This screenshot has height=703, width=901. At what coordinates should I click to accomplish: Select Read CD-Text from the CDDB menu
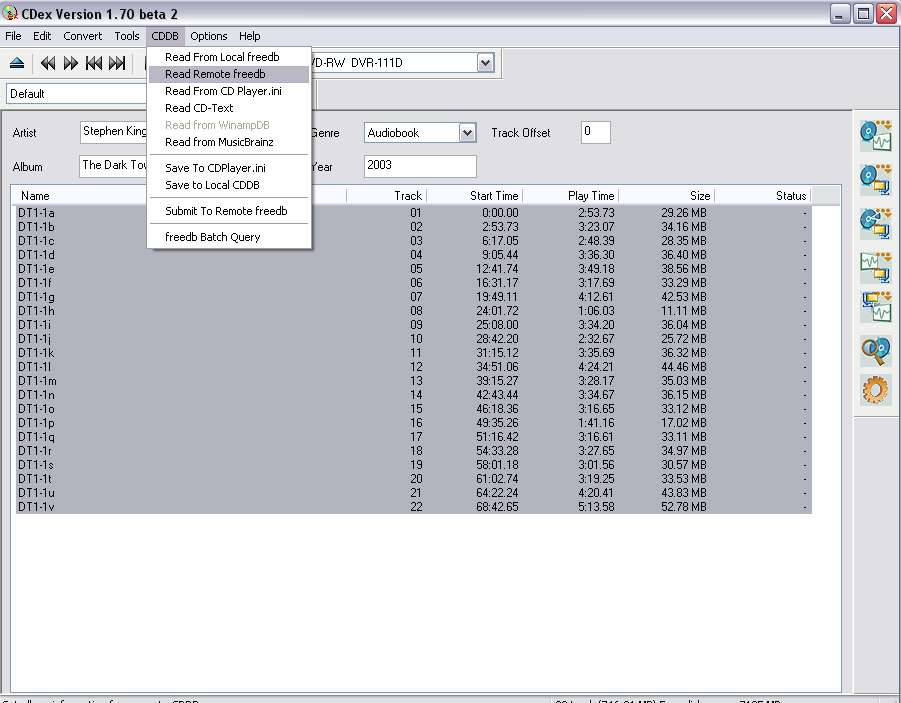click(229, 108)
